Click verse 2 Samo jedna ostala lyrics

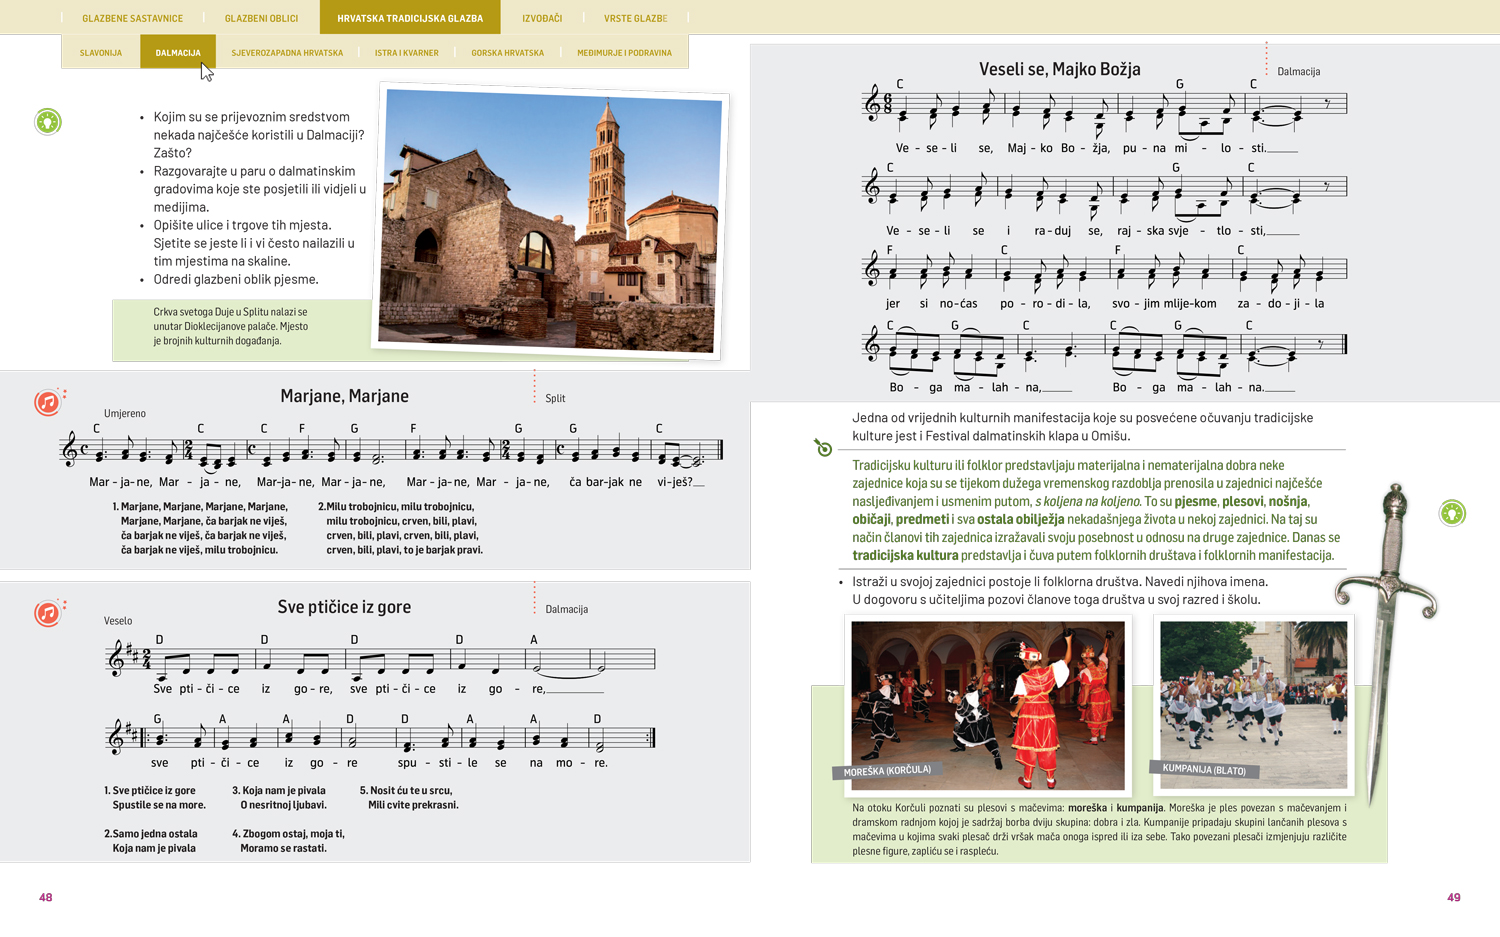(150, 841)
